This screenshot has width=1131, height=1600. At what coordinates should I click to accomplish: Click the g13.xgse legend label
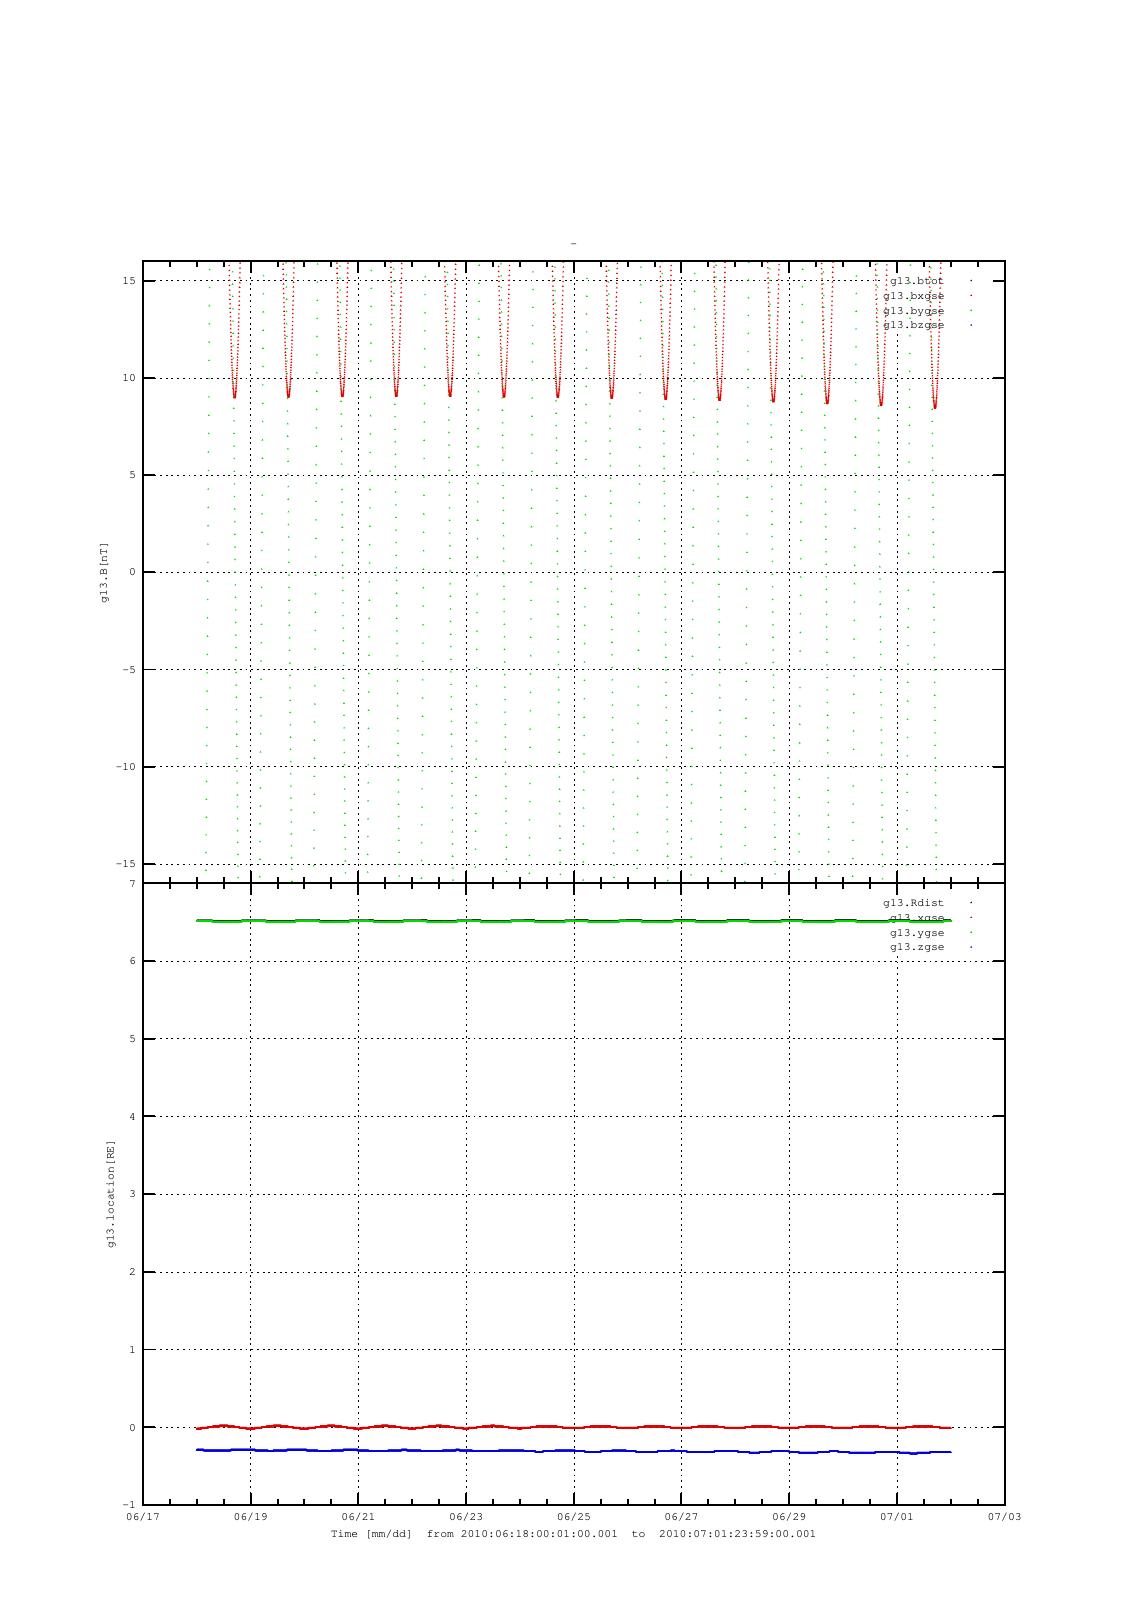[x=916, y=918]
